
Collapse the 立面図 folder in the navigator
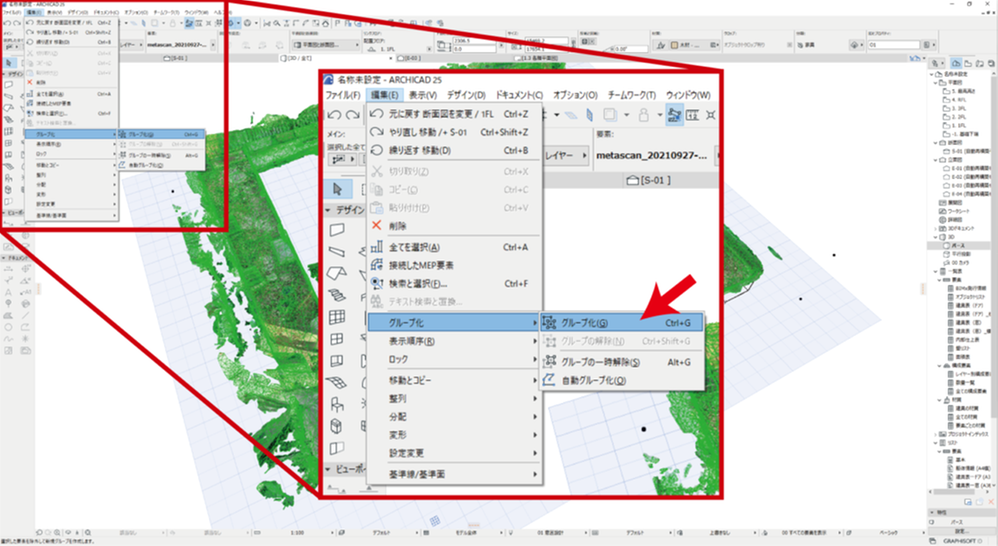936,160
